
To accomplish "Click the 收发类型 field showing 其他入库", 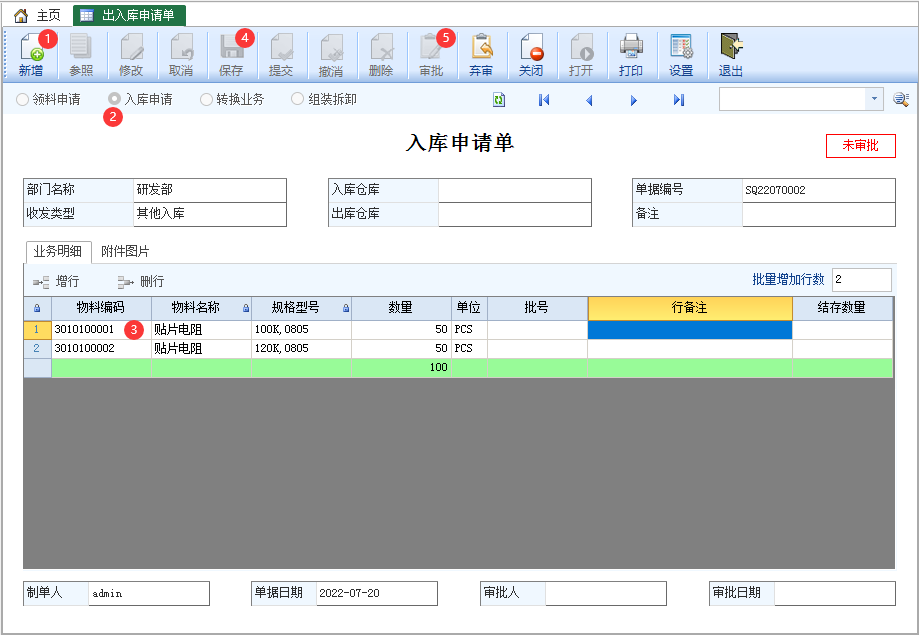I will (210, 214).
